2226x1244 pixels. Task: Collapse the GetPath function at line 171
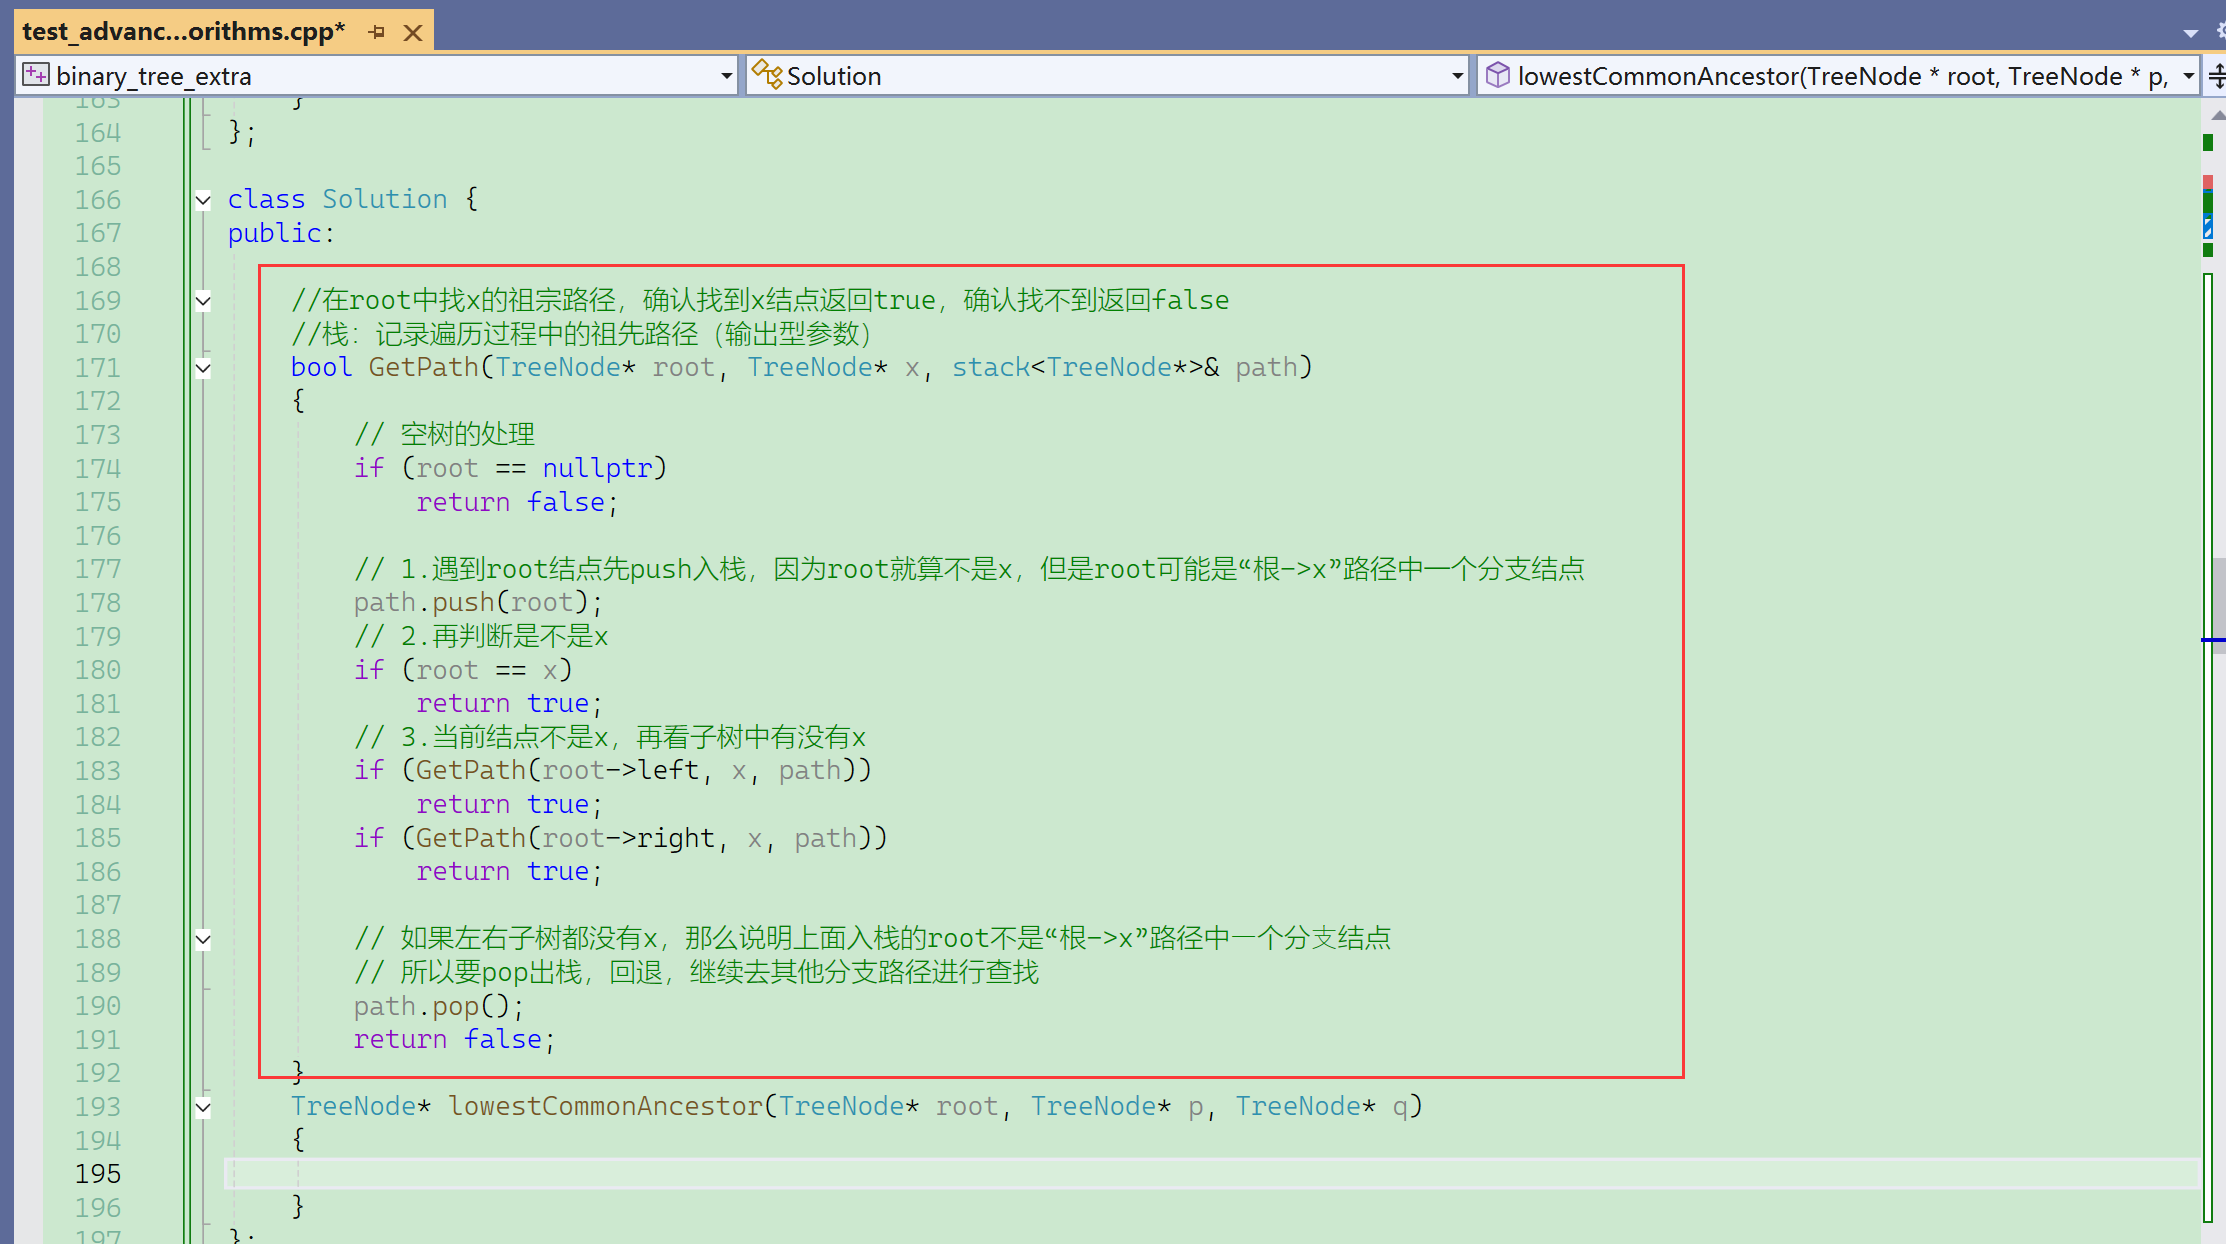(x=203, y=368)
